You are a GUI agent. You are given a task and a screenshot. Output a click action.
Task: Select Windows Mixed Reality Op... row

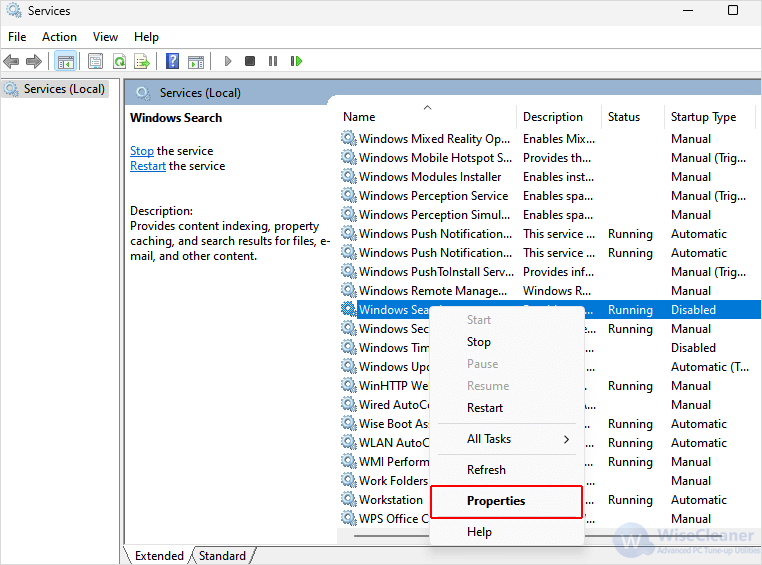point(549,138)
